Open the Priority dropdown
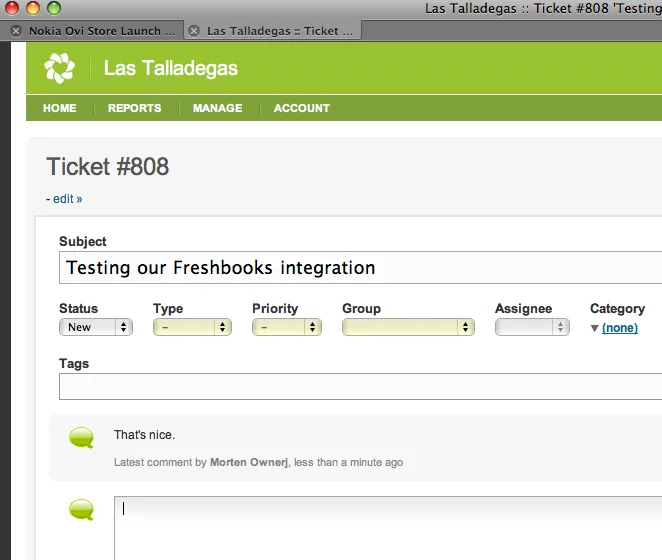Image resolution: width=662 pixels, height=560 pixels. (286, 327)
